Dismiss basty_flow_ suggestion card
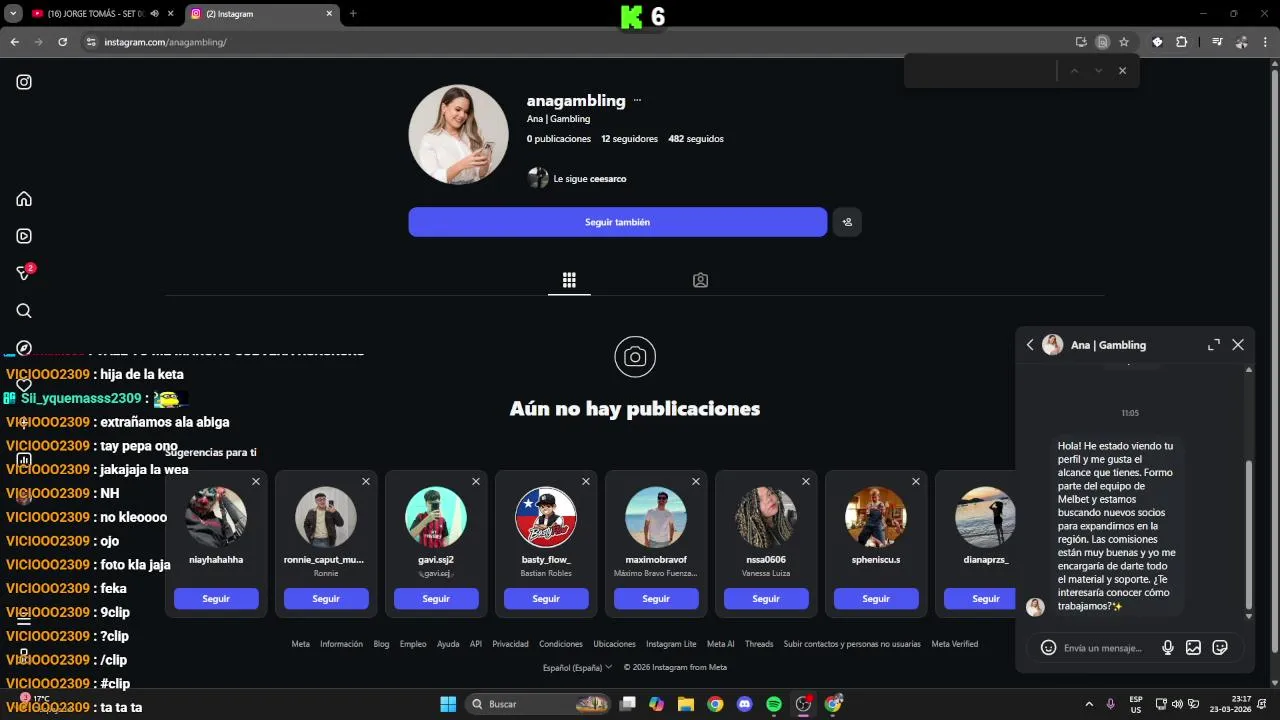1280x720 pixels. [x=586, y=482]
